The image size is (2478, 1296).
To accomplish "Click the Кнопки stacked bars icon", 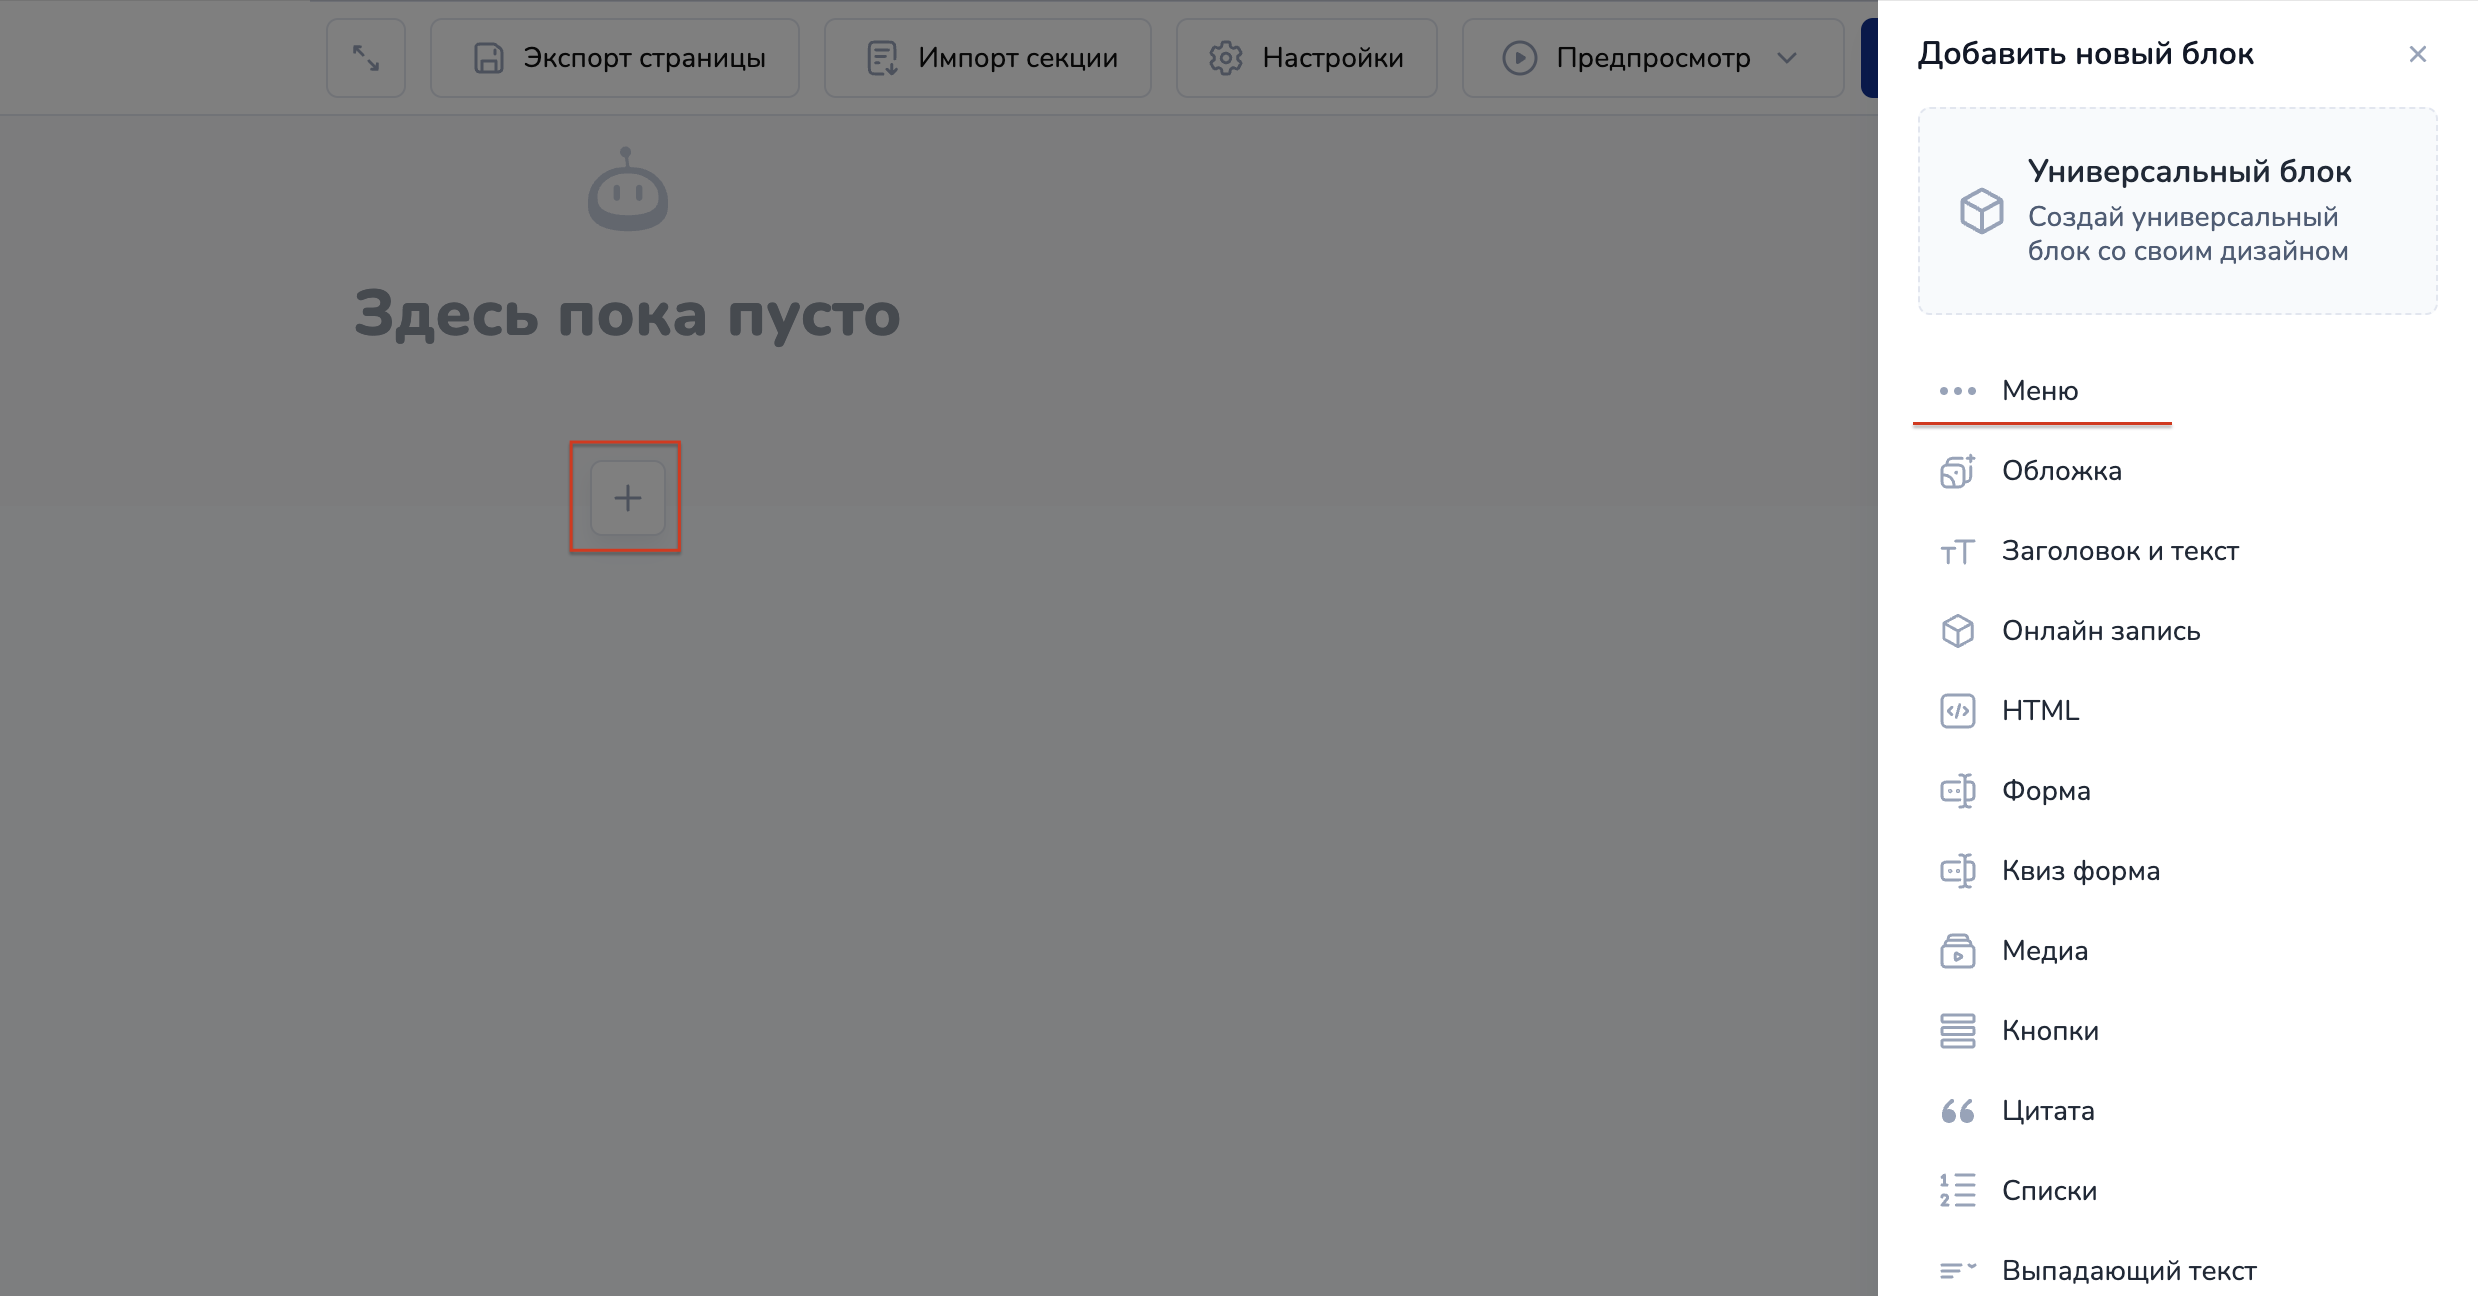I will [1957, 1031].
